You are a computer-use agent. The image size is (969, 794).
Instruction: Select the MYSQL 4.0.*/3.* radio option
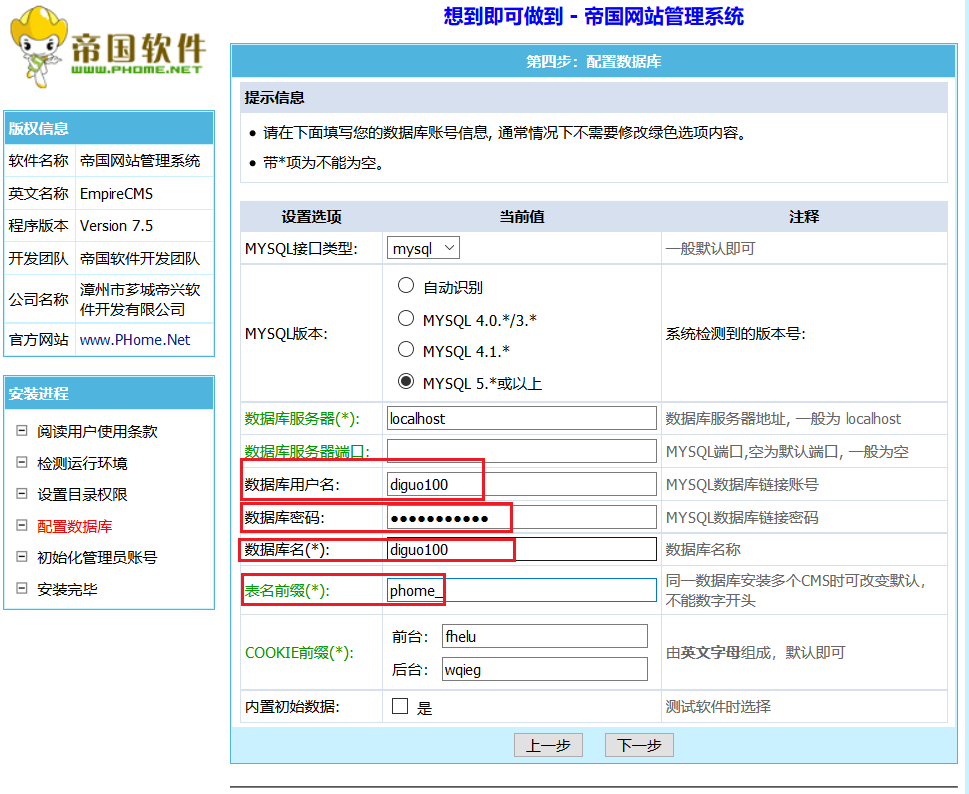[x=406, y=318]
